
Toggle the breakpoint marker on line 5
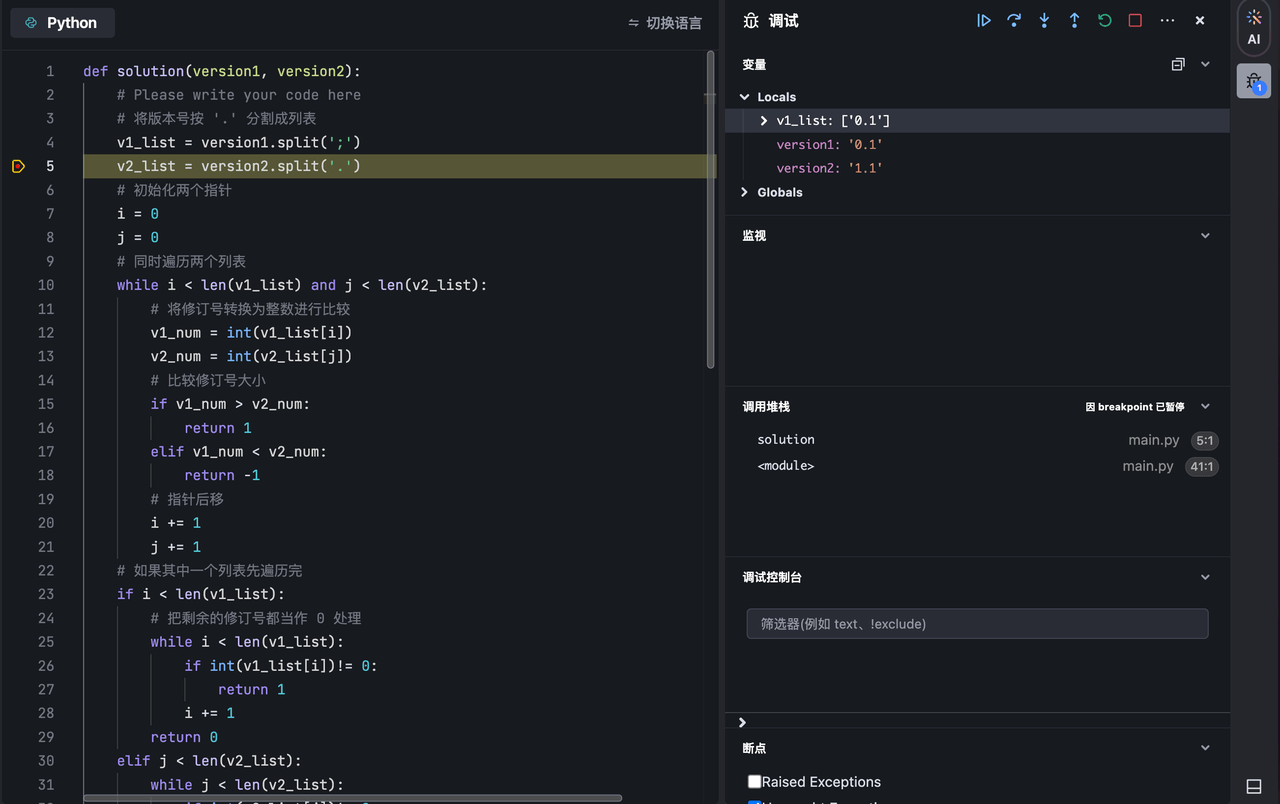click(18, 166)
